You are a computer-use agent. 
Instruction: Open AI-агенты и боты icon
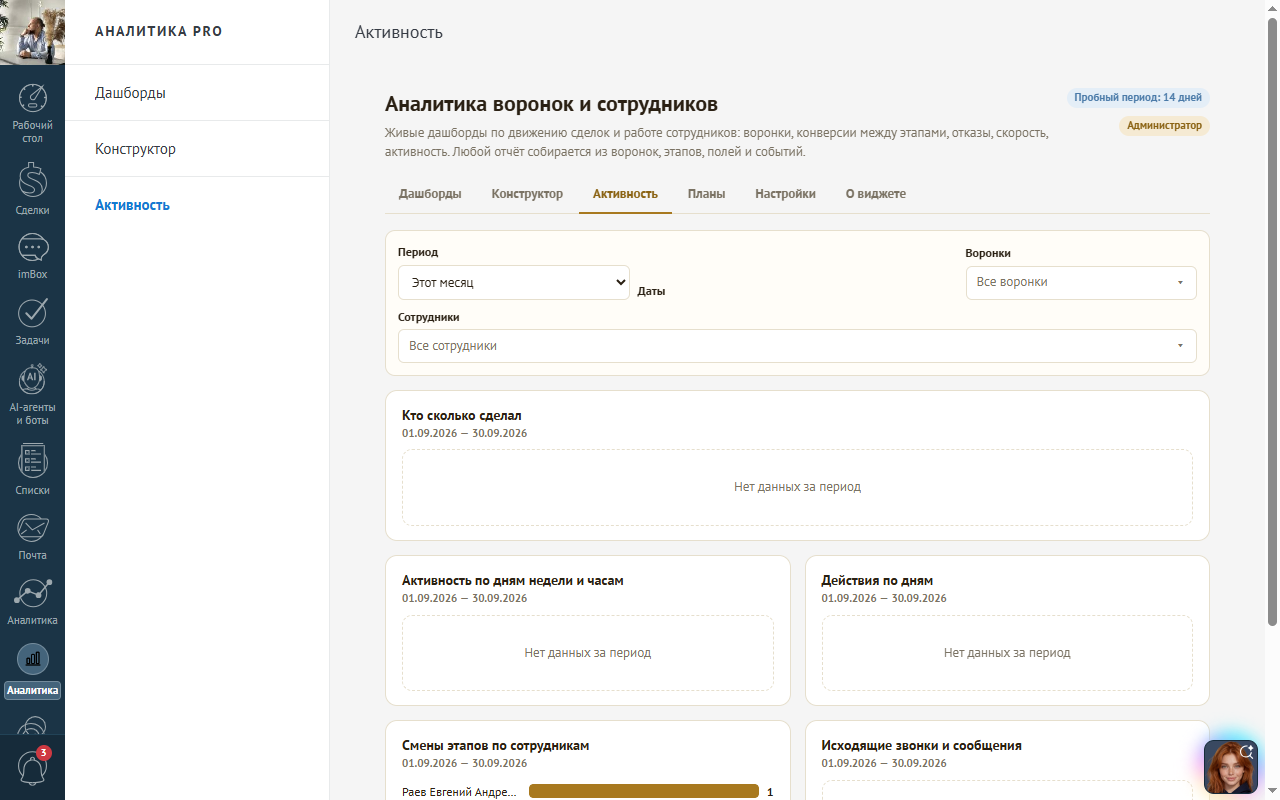[32, 379]
